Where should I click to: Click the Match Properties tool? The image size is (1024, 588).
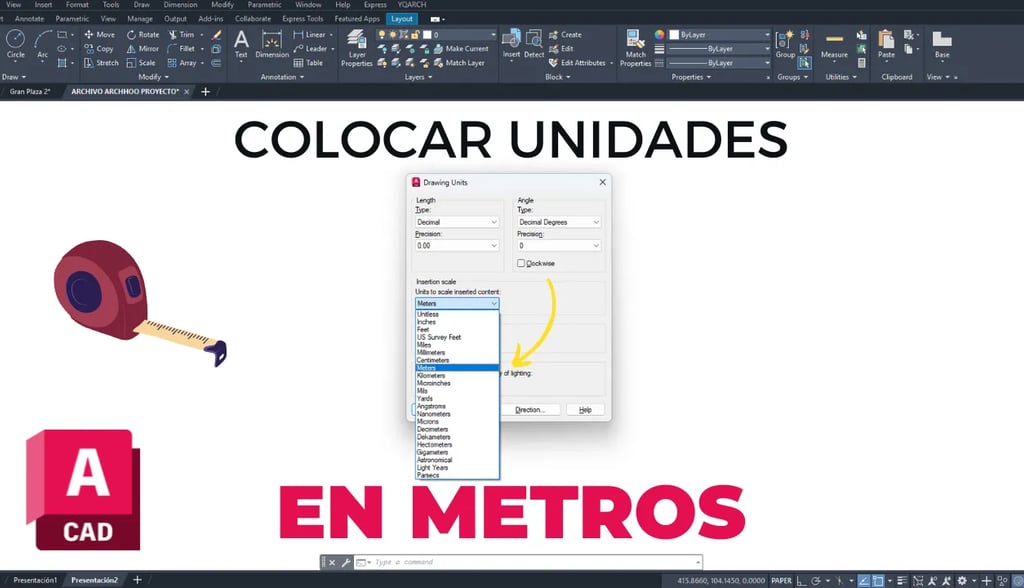click(637, 42)
